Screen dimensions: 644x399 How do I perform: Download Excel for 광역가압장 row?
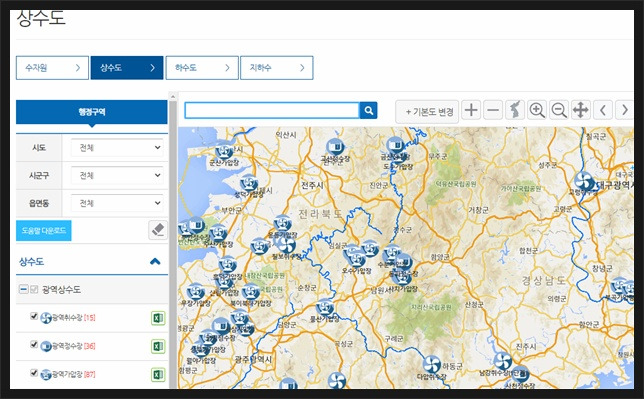tap(158, 374)
